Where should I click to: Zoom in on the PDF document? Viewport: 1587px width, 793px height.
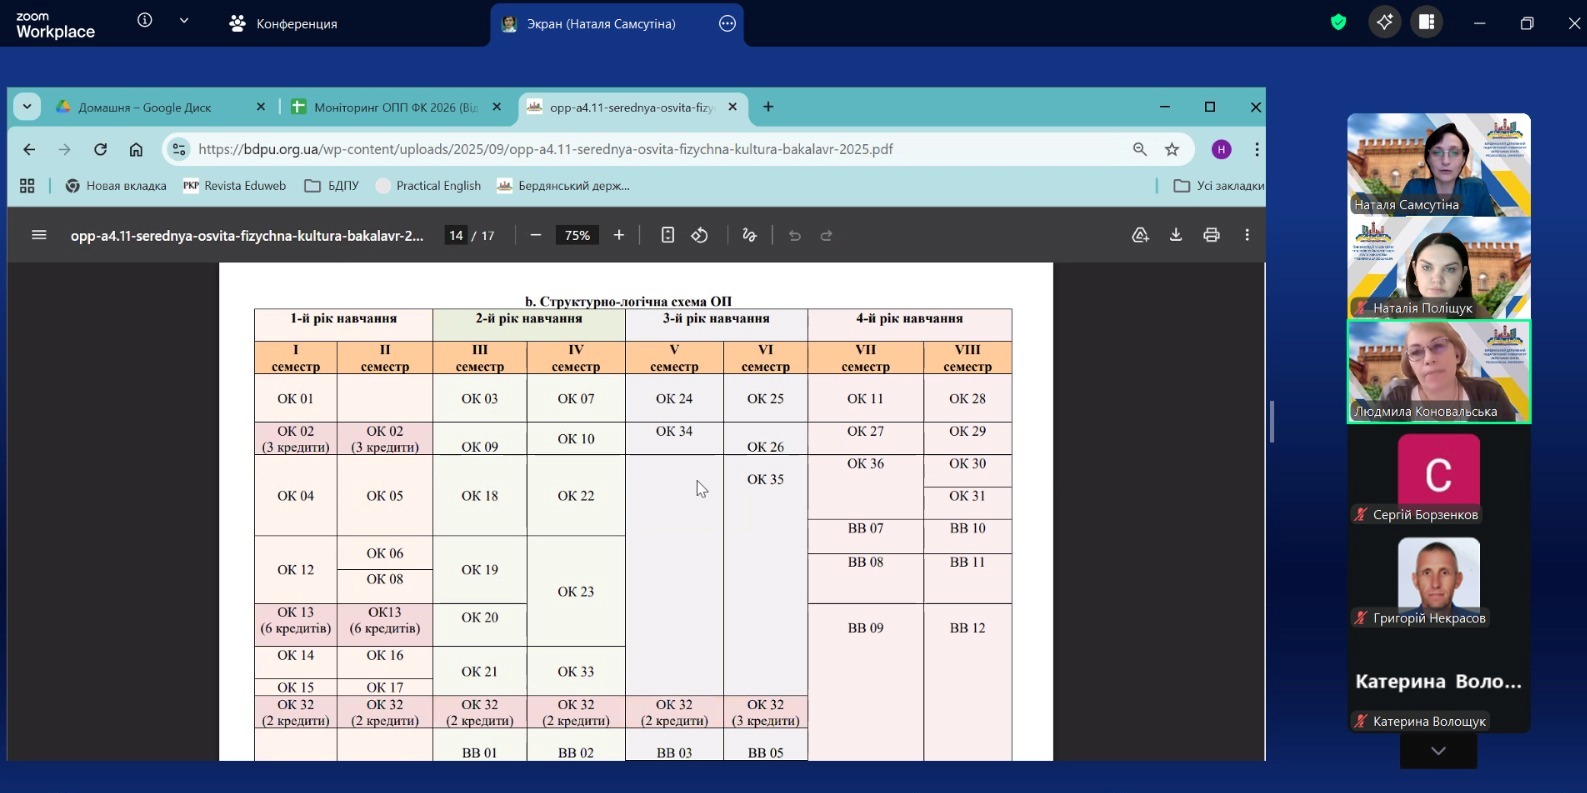point(619,235)
